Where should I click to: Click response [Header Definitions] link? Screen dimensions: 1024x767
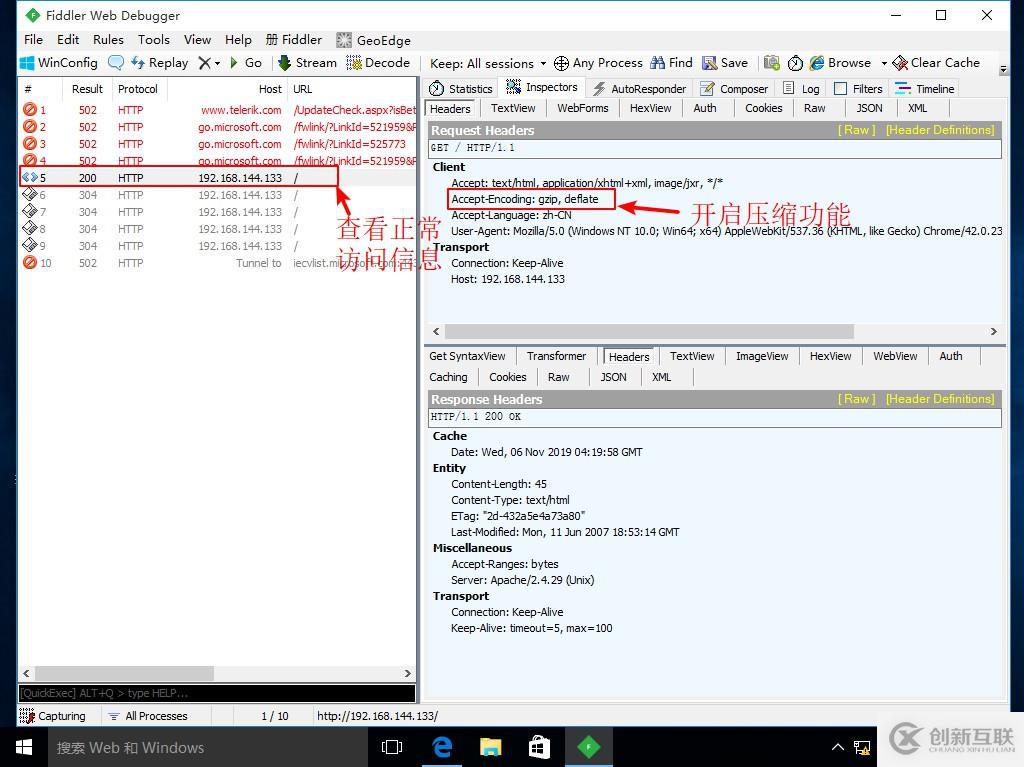coord(939,399)
